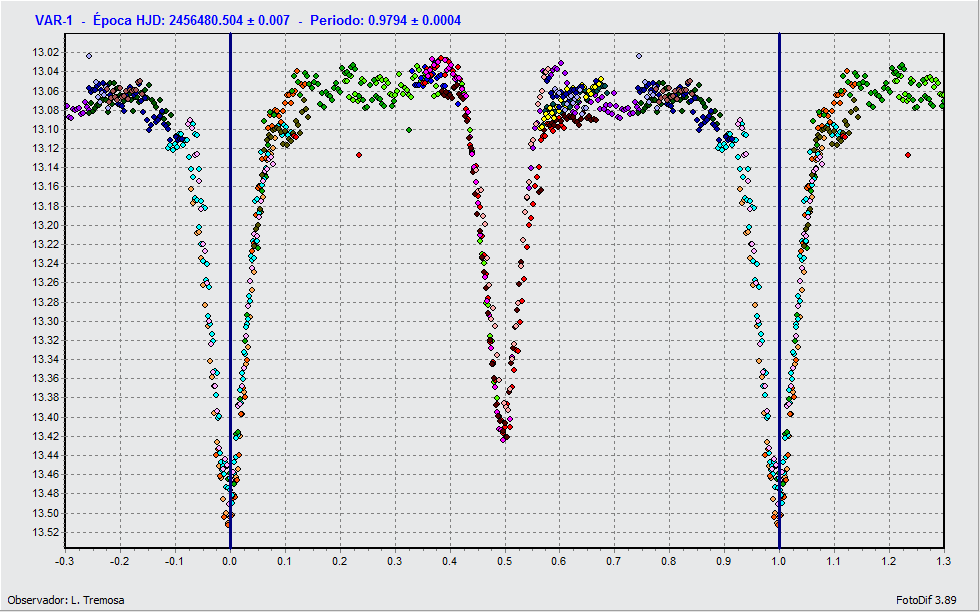Click the 13.46 magnitude axis label

click(x=45, y=474)
